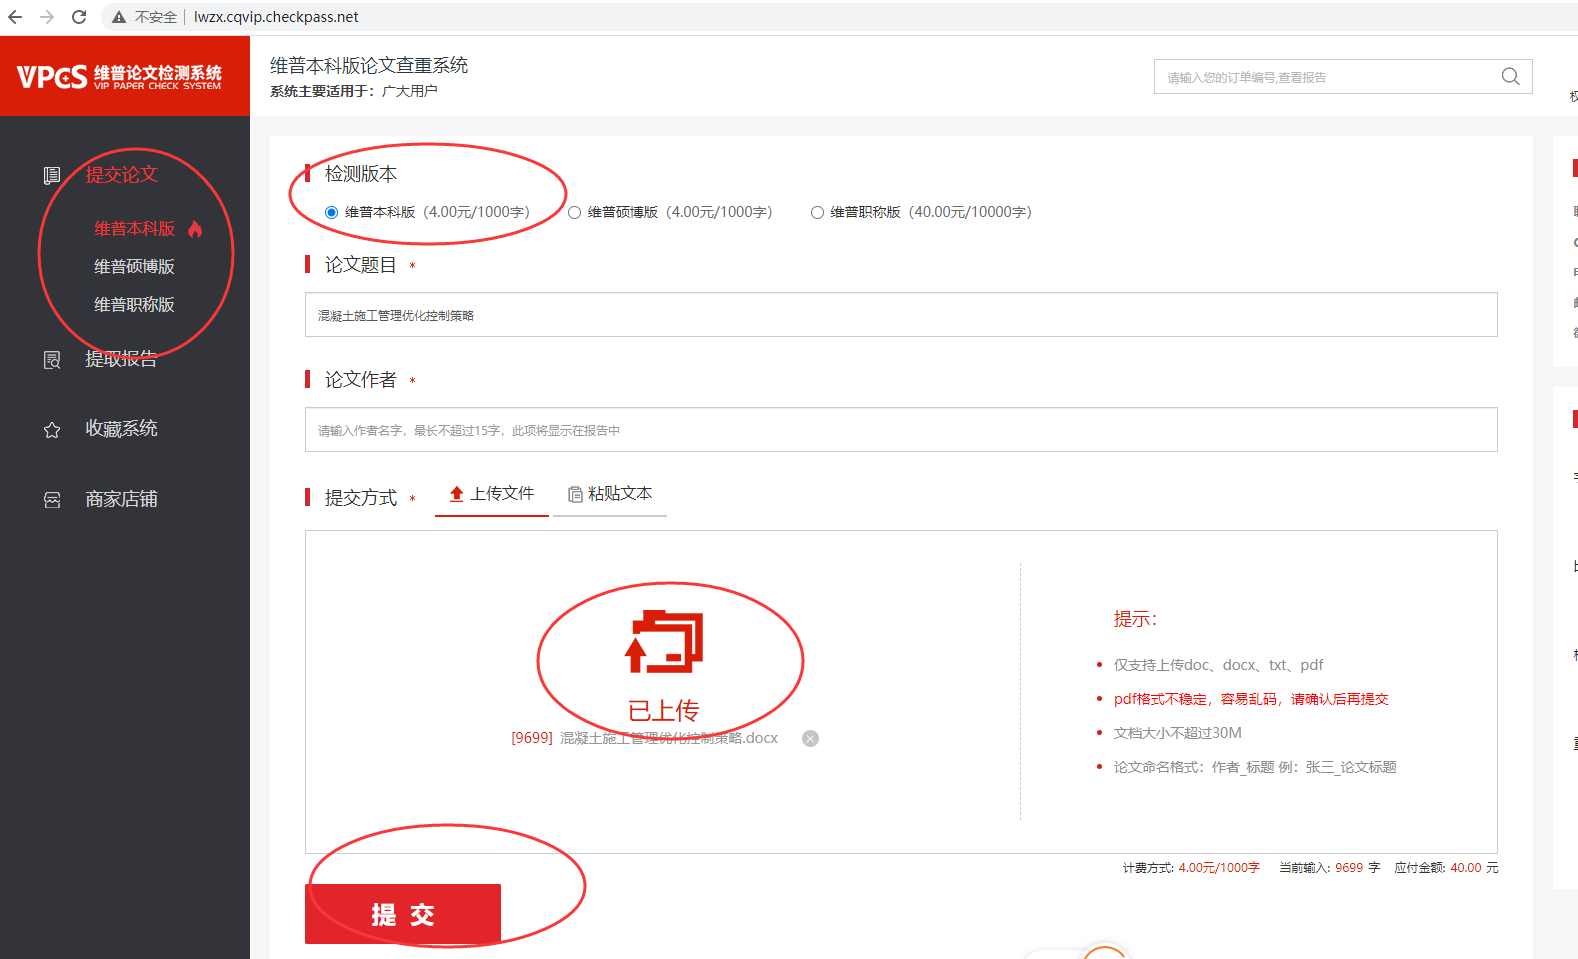Click the upload arrow icon on 上传文件 tab

pos(457,494)
